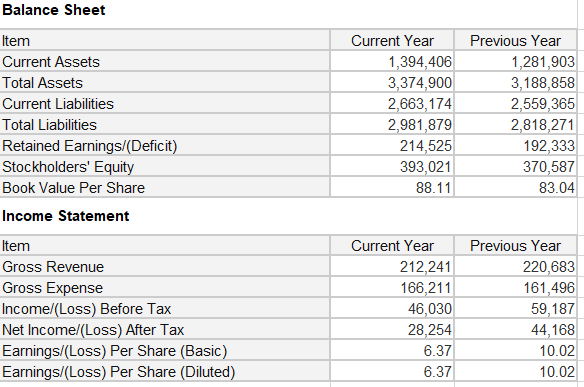Select Total Assets previous value 3,188,858
584x387 pixels.
[x=543, y=83]
